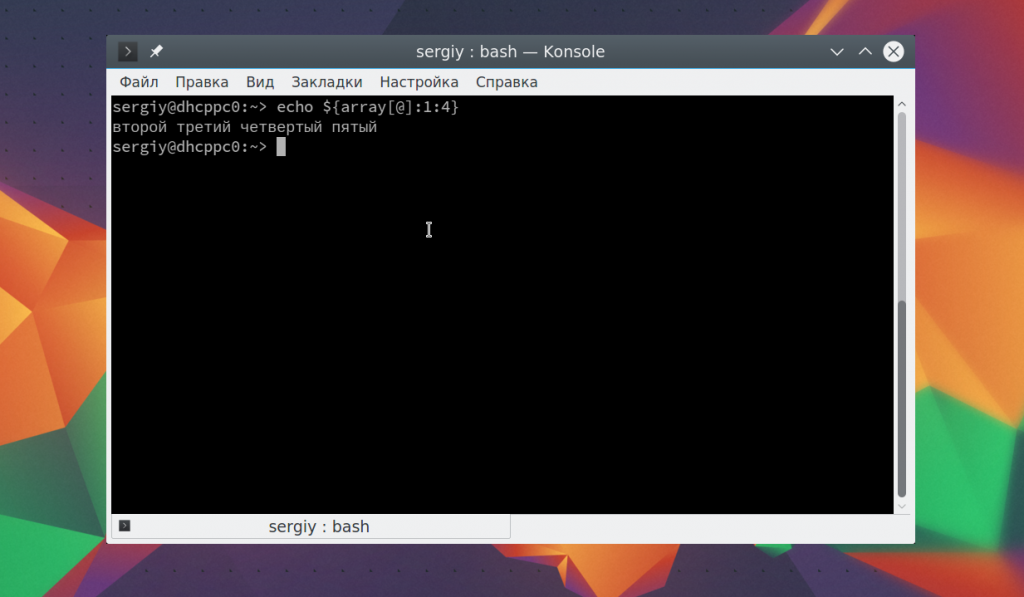Viewport: 1024px width, 597px height.
Task: Click the echo ${array[@]:1:4} command text
Action: click(x=368, y=107)
